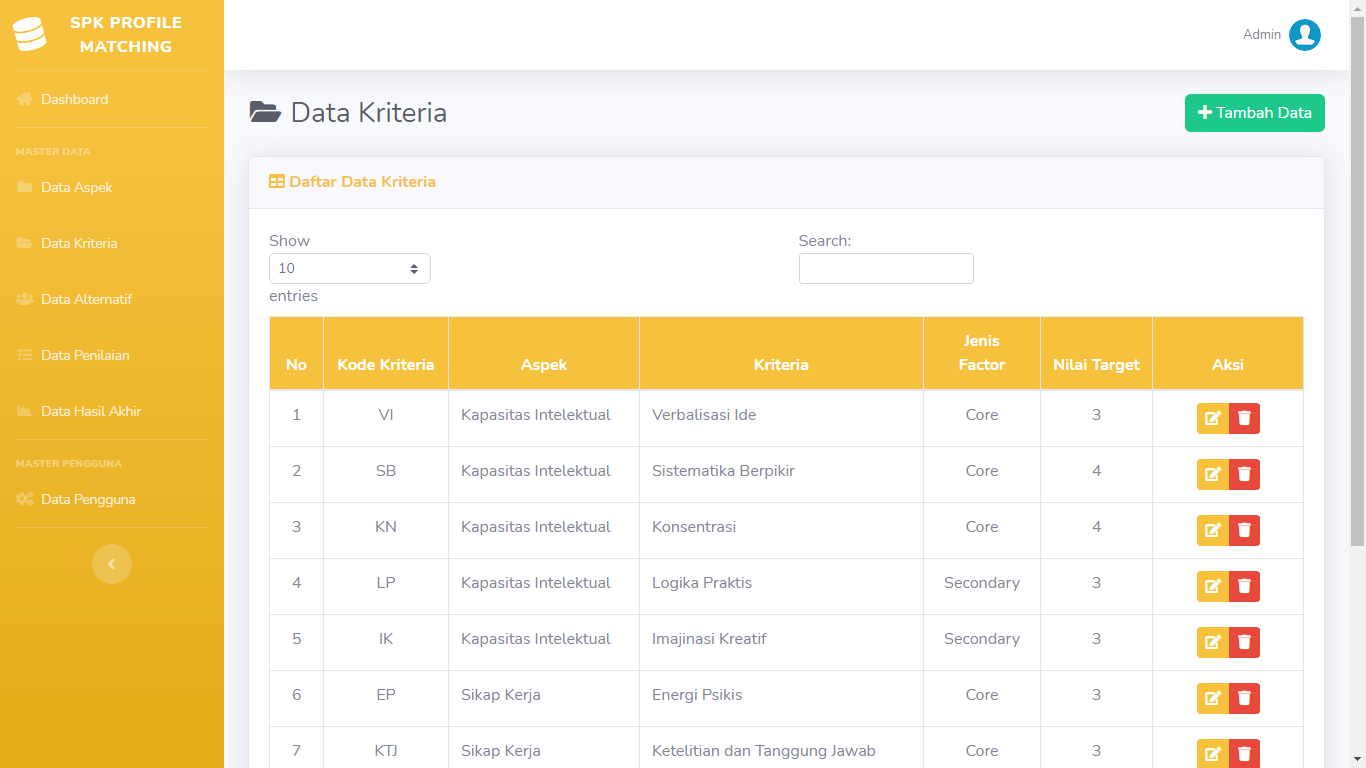Click the SPK Profile Matching database logo
This screenshot has width=1366, height=768.
coord(30,34)
